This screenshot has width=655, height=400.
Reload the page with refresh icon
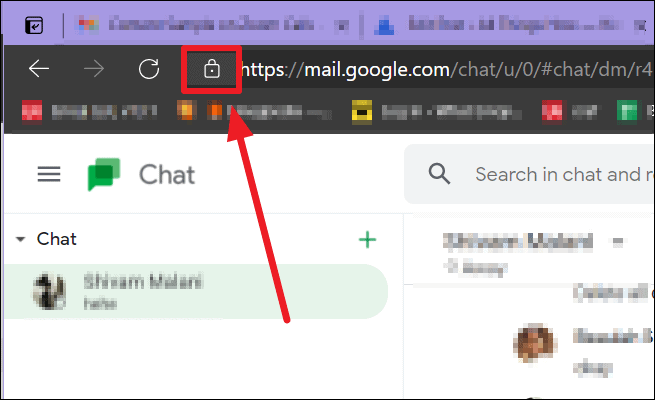tap(149, 69)
